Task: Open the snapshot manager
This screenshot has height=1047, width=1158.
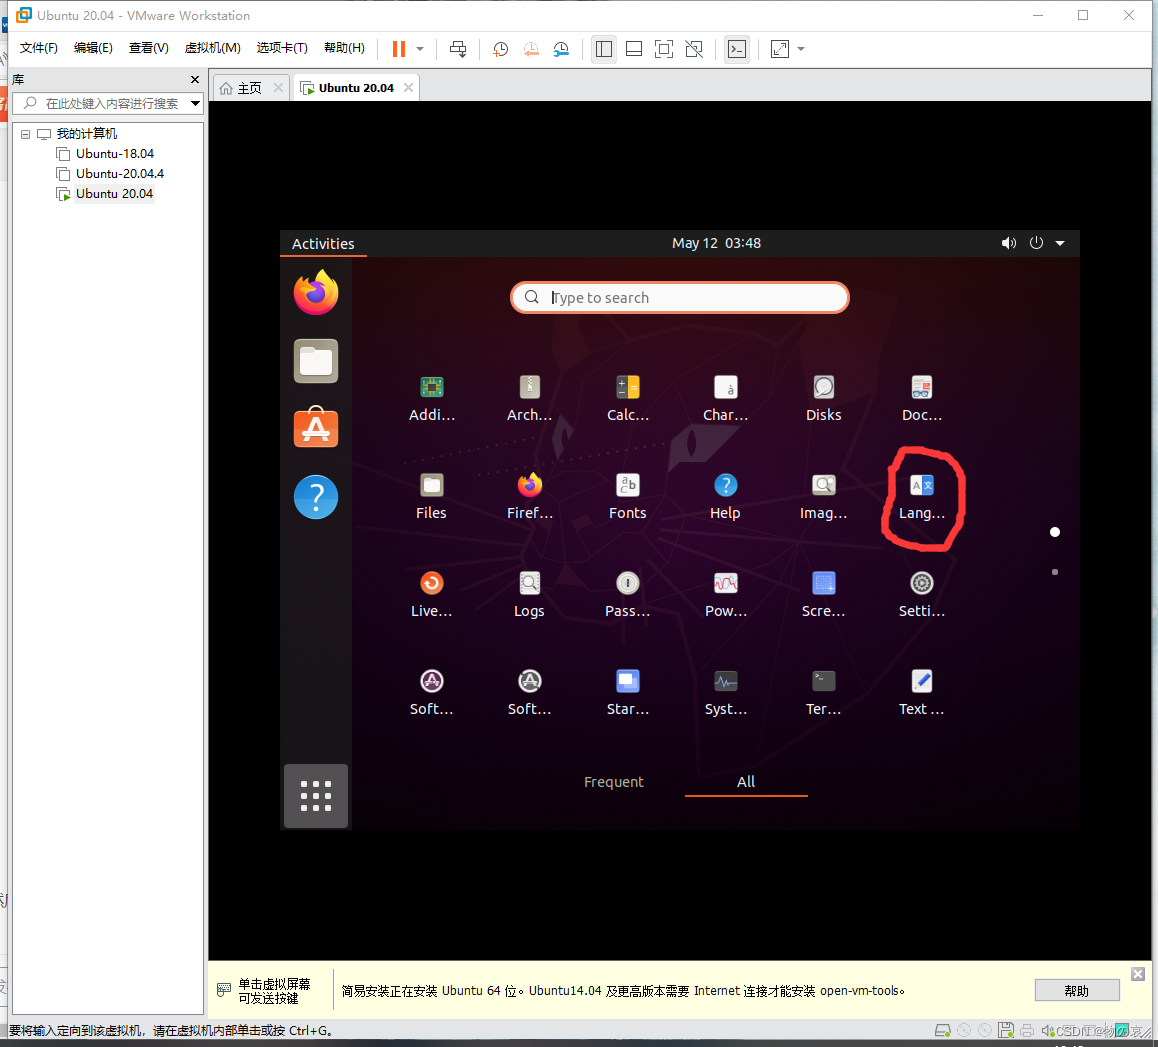Action: point(561,49)
